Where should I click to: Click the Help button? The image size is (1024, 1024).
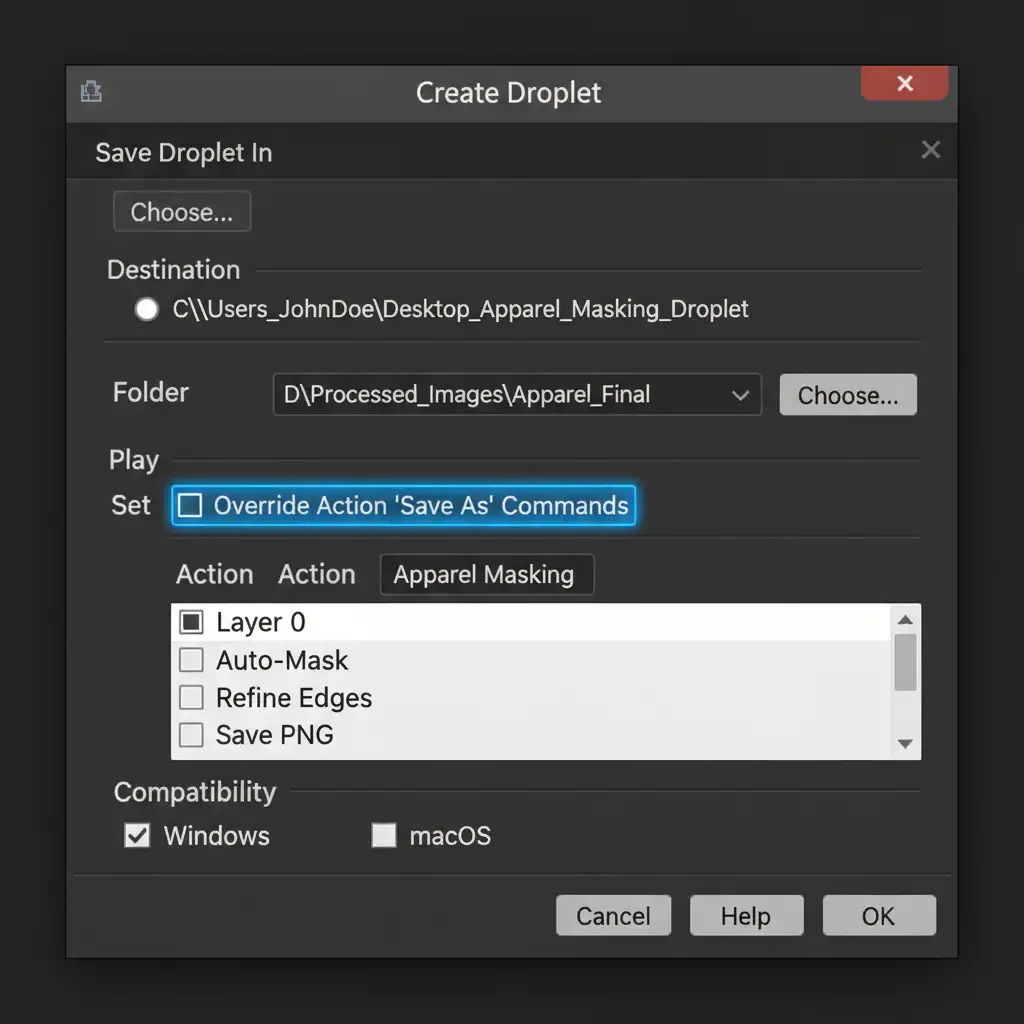coord(745,916)
